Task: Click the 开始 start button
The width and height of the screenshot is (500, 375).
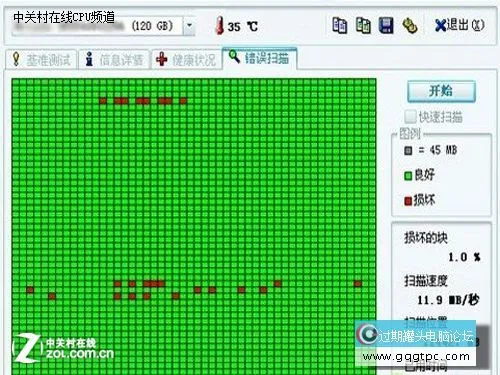Action: point(441,91)
